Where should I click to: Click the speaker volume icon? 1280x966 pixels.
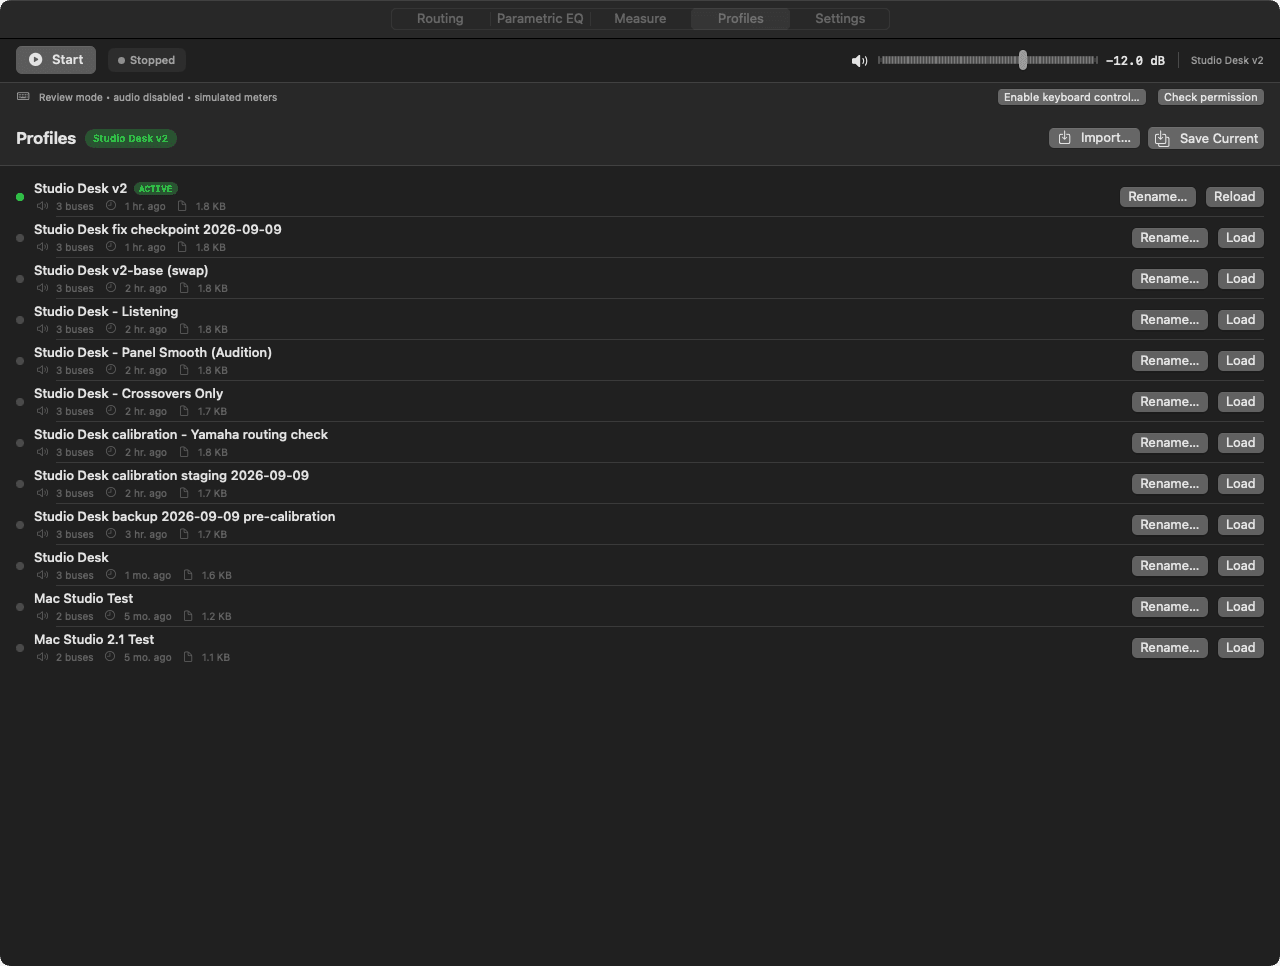click(859, 61)
